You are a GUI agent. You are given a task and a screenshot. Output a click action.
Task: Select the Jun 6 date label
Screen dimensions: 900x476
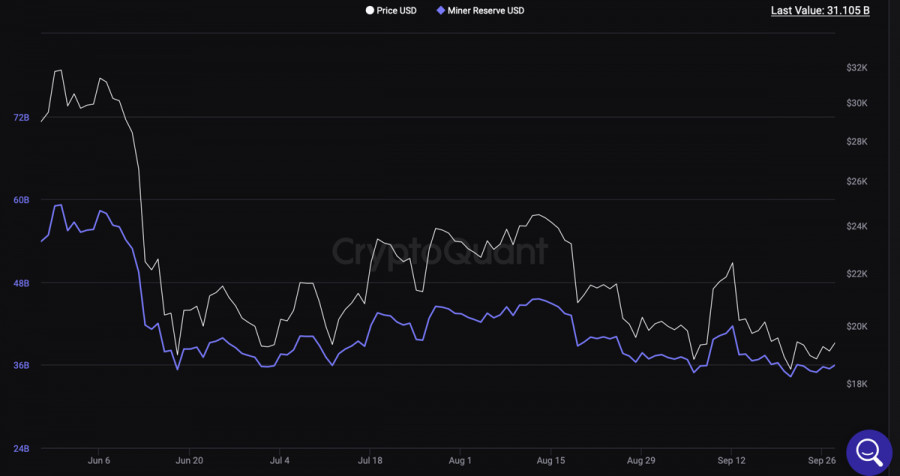click(100, 461)
